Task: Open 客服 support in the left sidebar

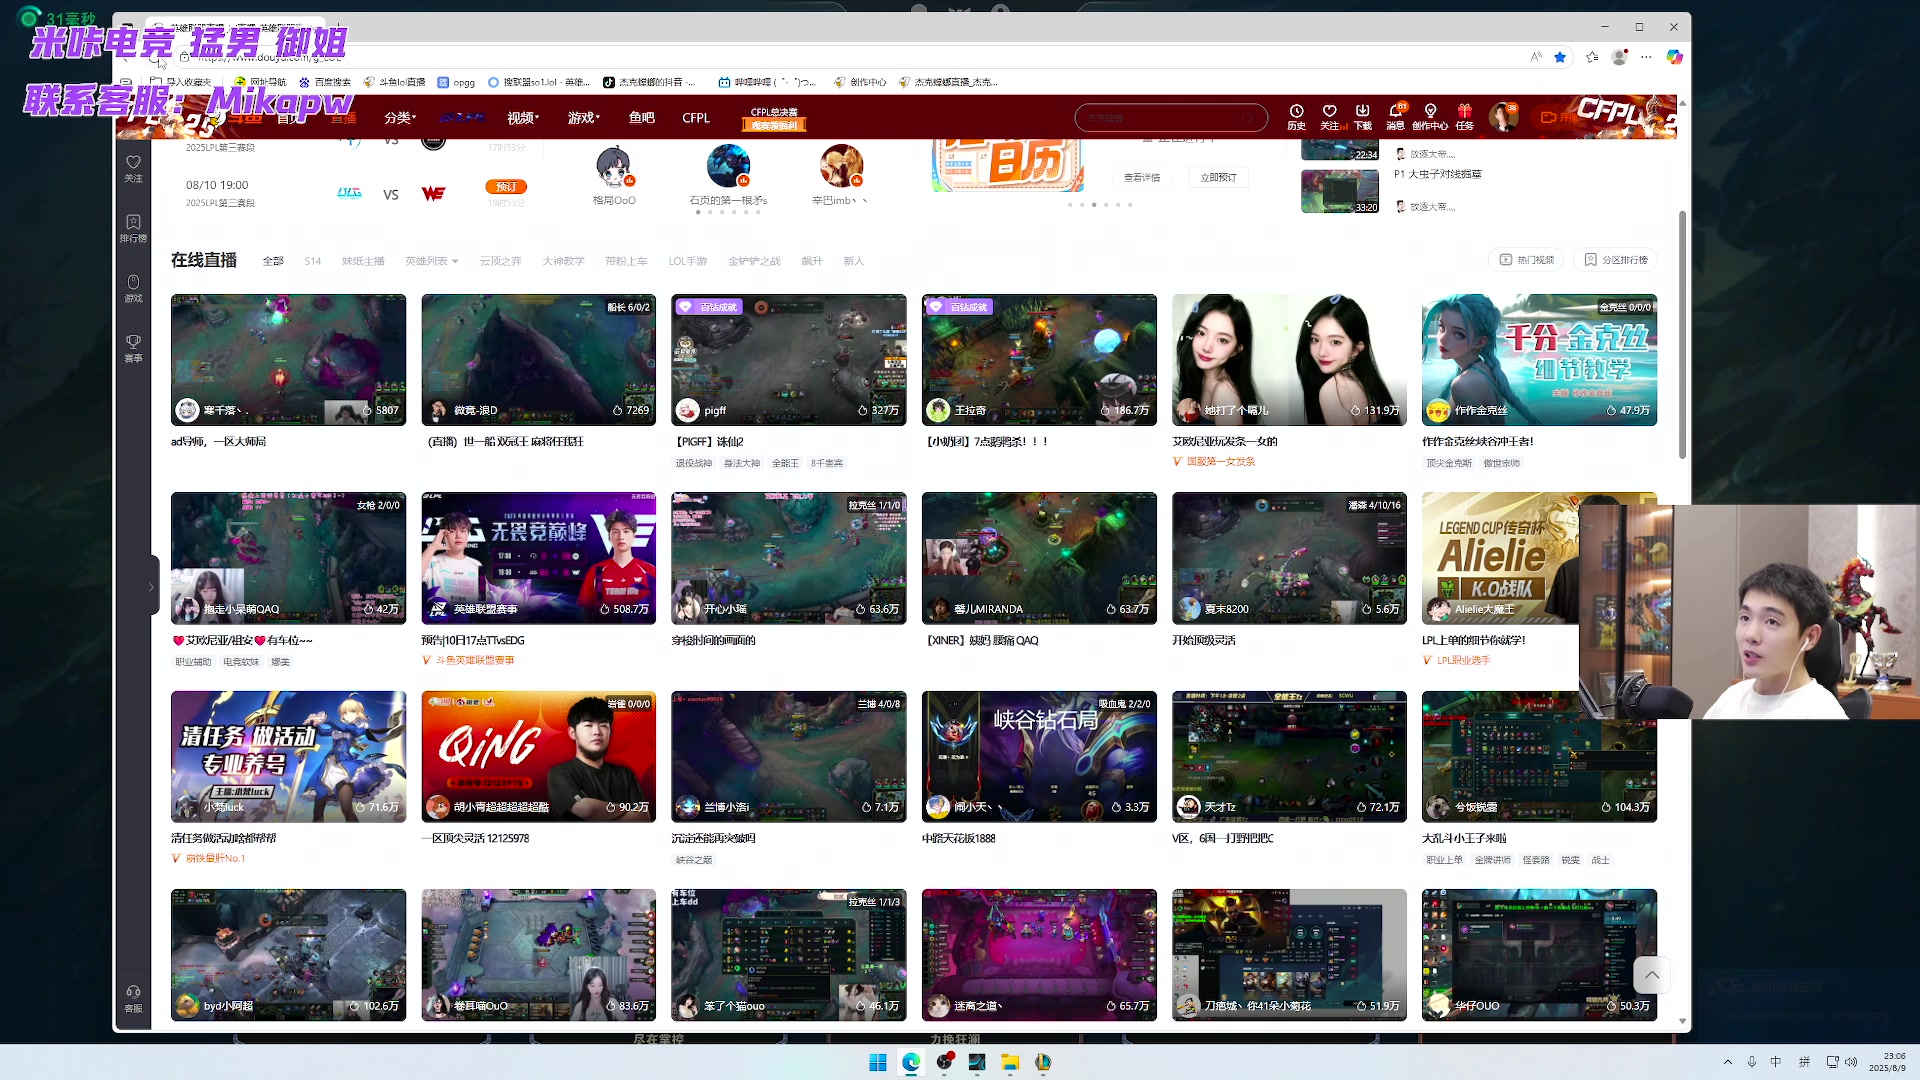Action: click(133, 998)
